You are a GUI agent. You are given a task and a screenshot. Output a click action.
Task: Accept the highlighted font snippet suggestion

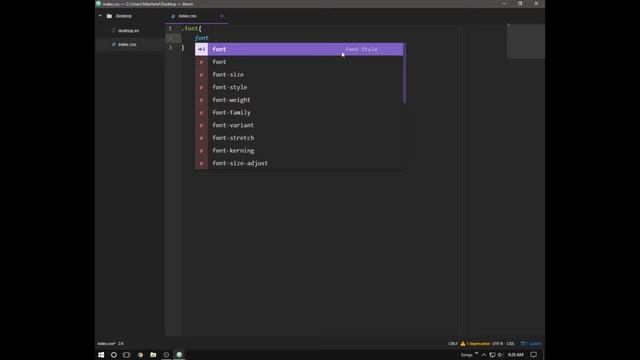299,49
